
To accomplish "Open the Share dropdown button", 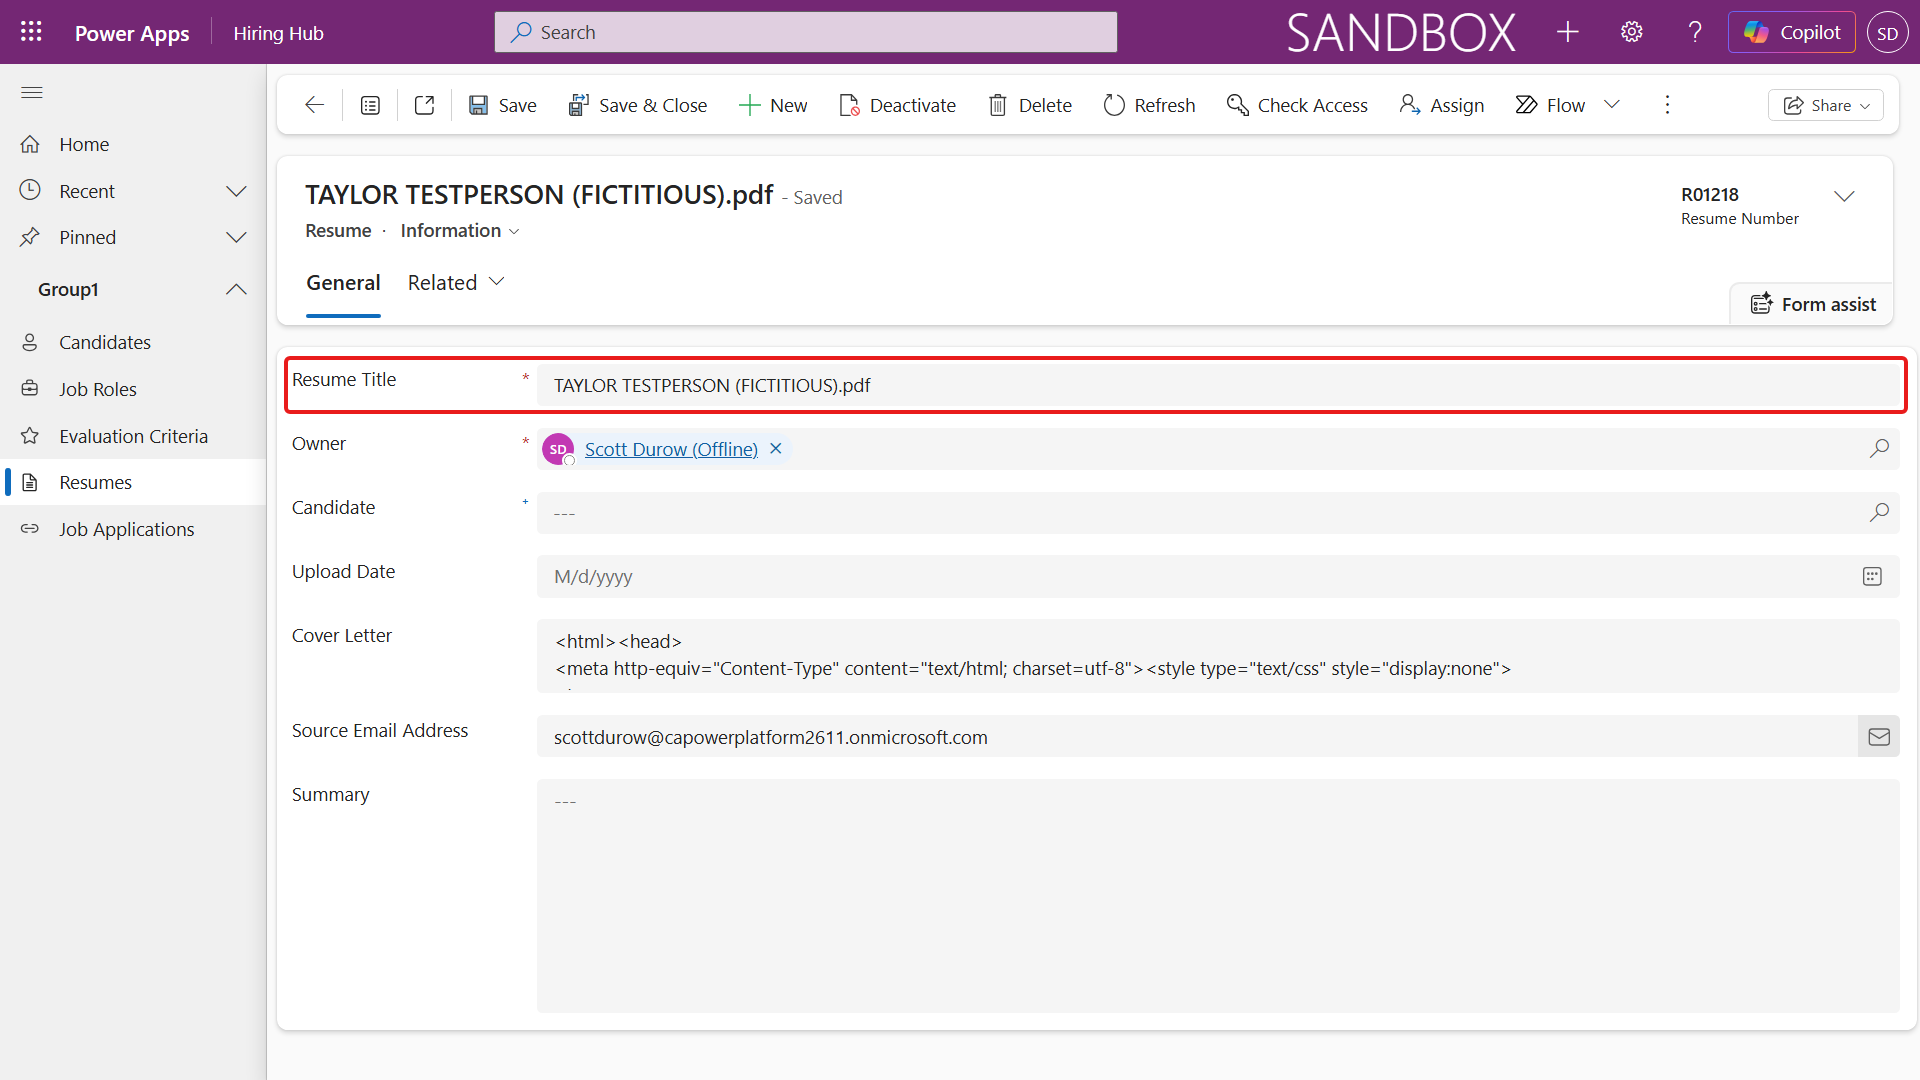I will point(1826,105).
